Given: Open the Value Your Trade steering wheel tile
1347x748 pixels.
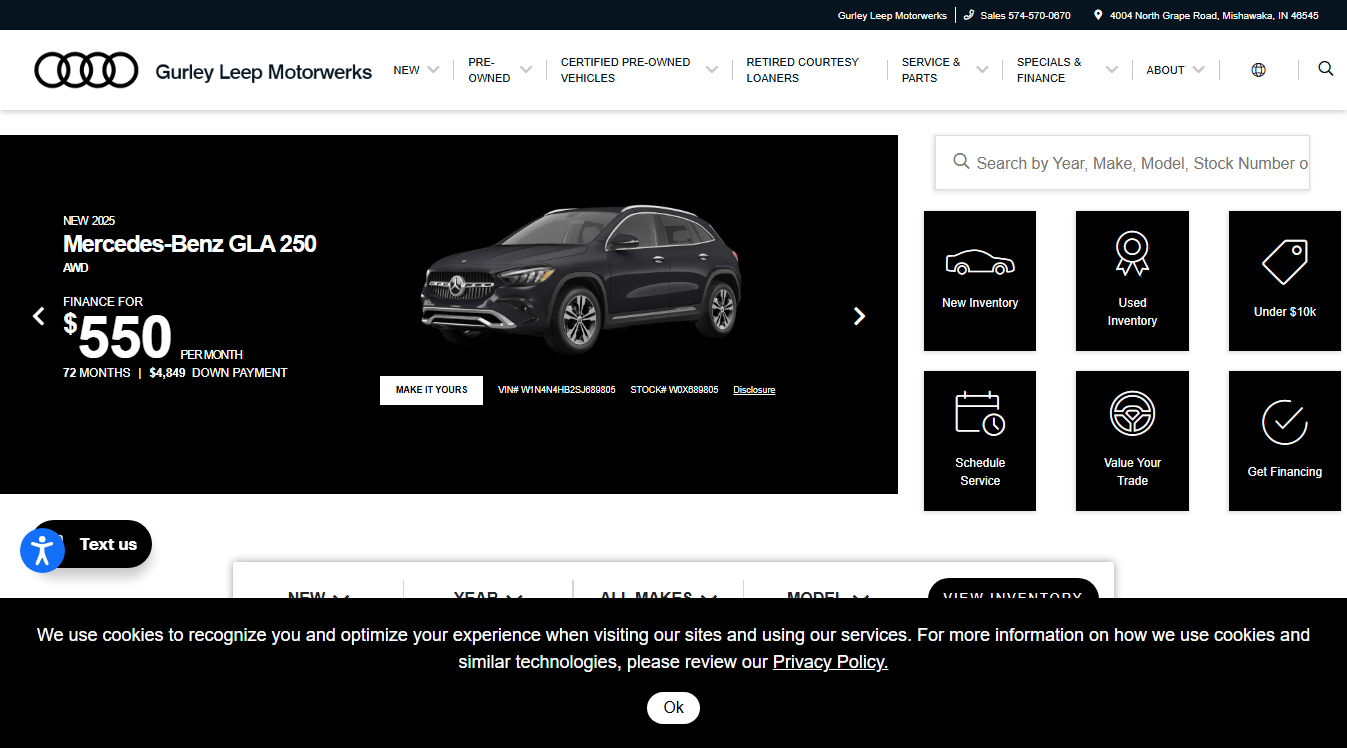Looking at the screenshot, I should pos(1132,441).
